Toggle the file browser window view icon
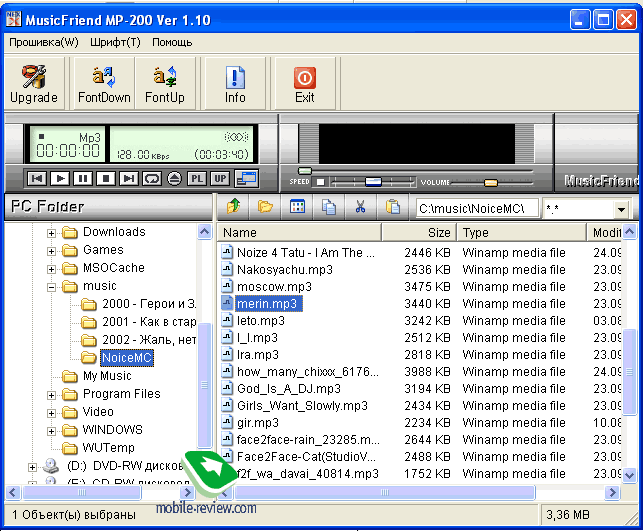Image resolution: width=643 pixels, height=531 pixels. [x=247, y=178]
